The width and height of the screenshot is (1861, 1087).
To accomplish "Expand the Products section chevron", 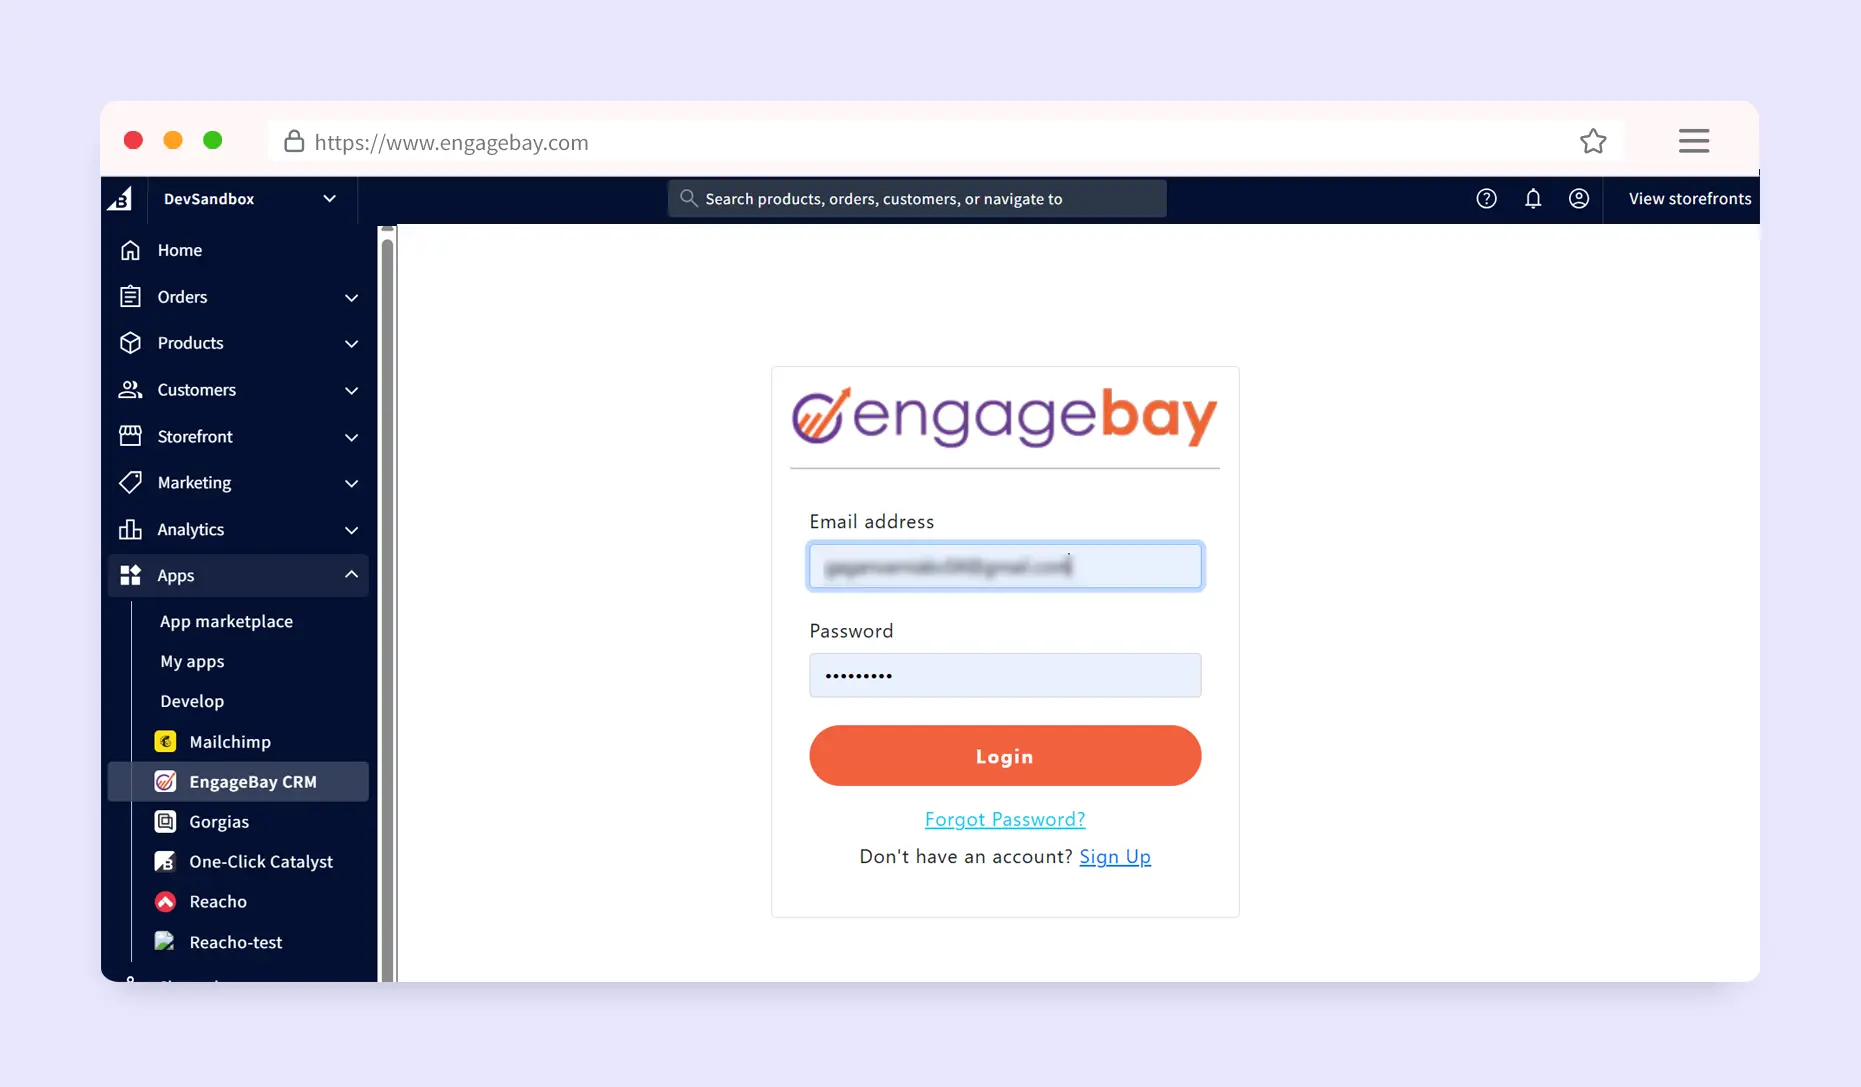I will 351,344.
